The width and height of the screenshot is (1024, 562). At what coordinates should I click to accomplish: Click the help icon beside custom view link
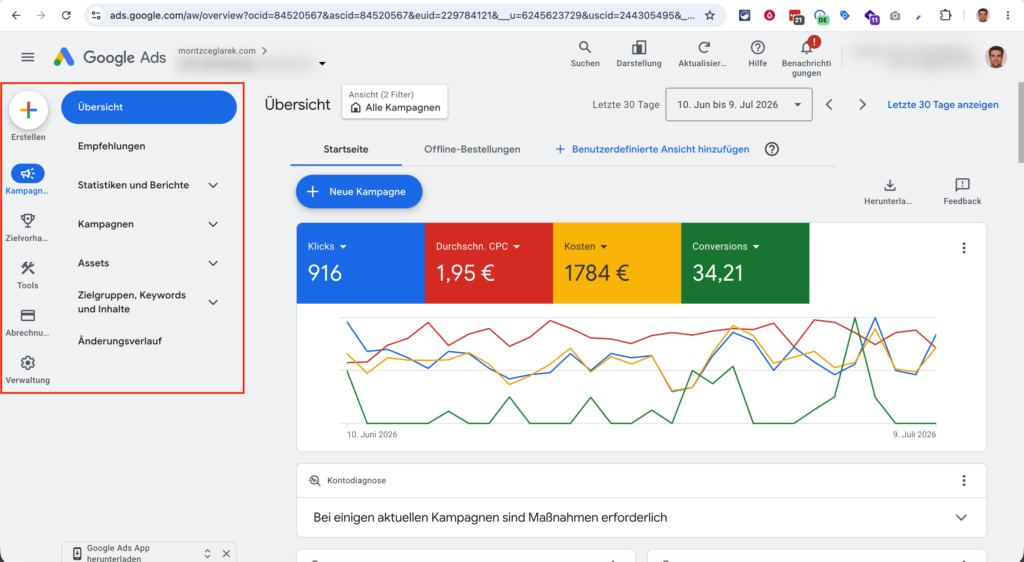[x=772, y=149]
